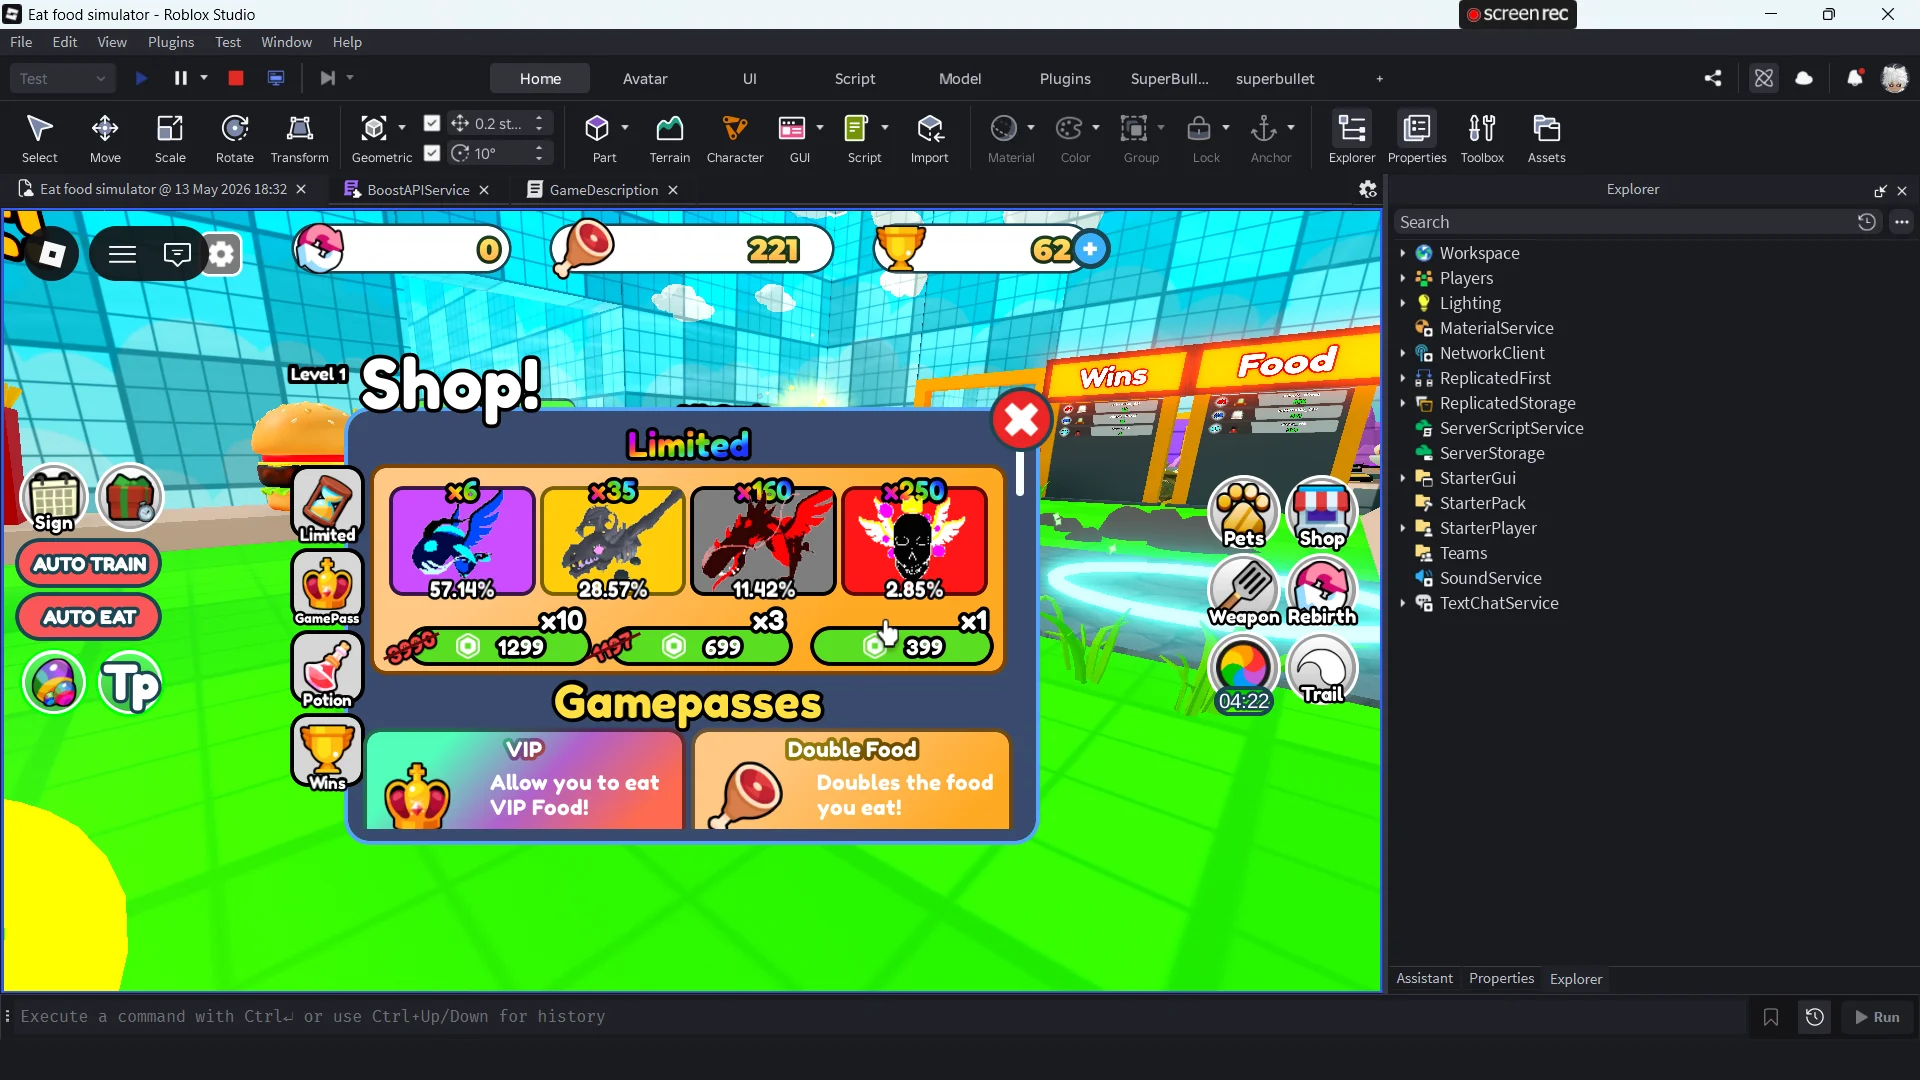1920x1080 pixels.
Task: Open the in-game Rebirth menu
Action: 1322,591
